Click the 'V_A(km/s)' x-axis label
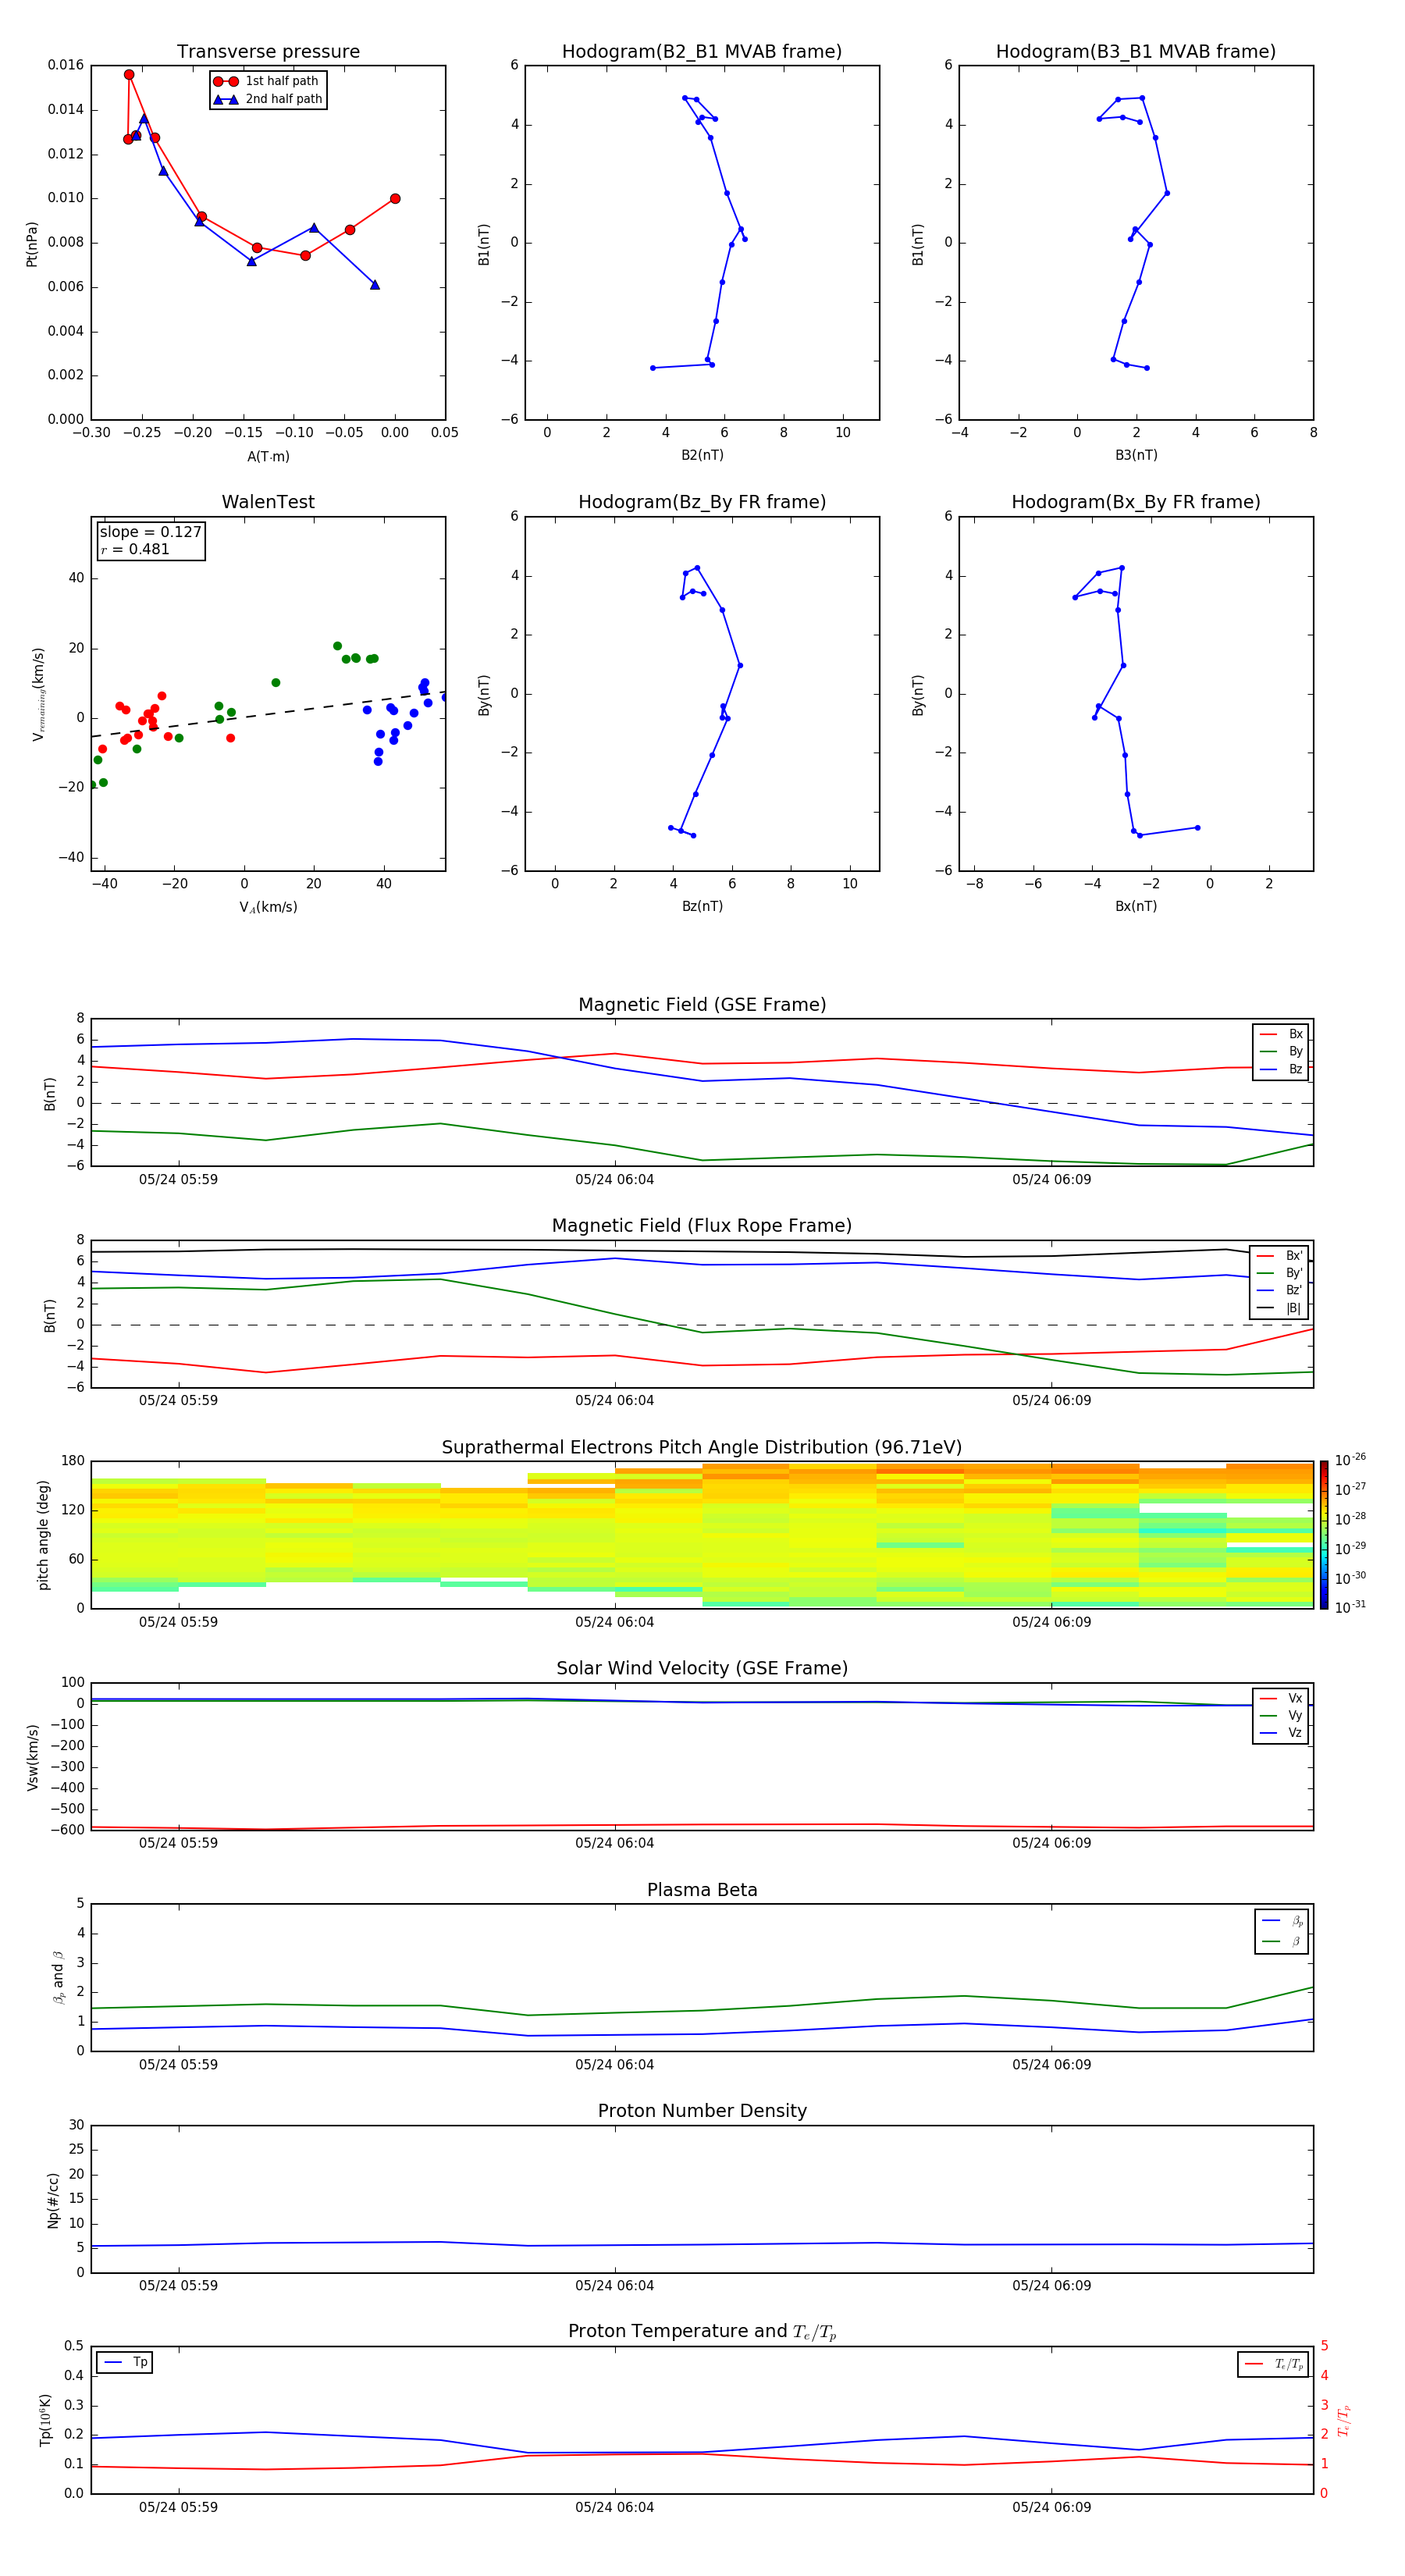 (x=268, y=907)
